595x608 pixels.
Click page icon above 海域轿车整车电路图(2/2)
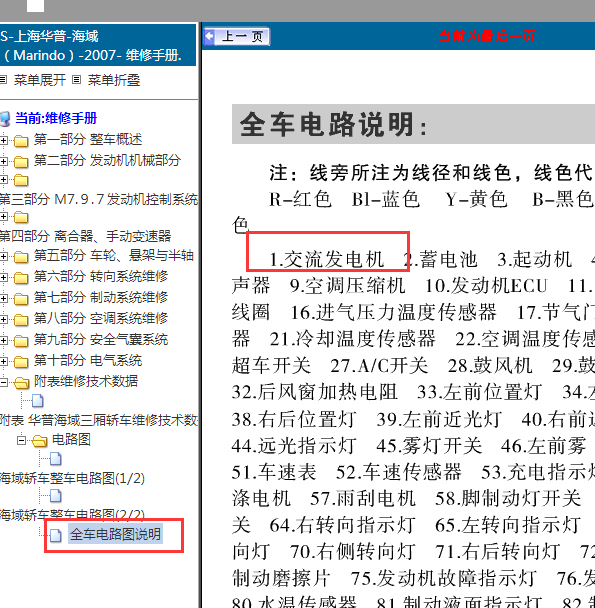pyautogui.click(x=55, y=496)
